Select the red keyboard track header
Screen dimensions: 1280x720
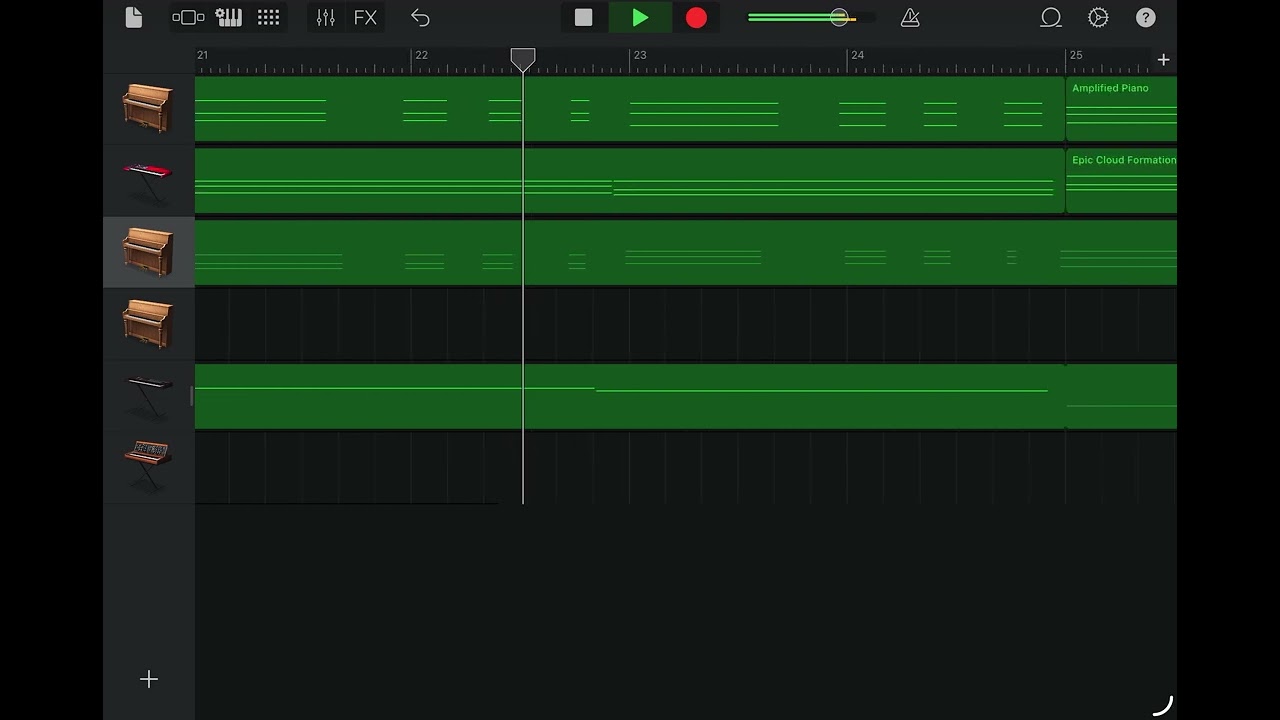coord(149,181)
